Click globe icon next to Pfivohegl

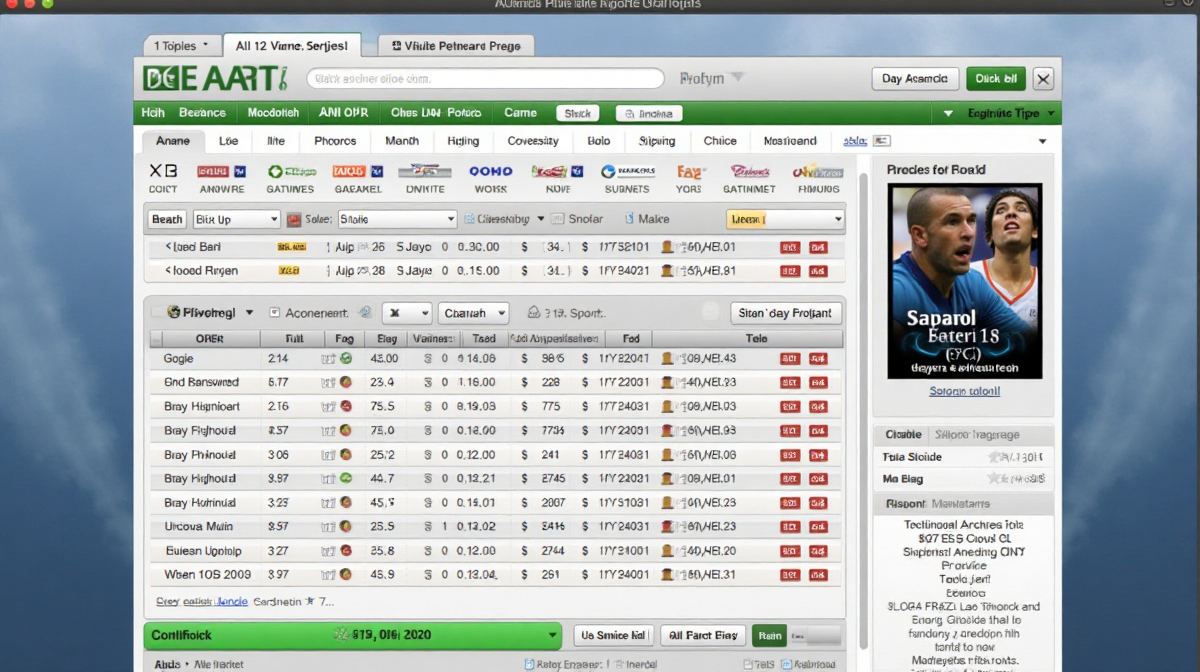click(174, 313)
